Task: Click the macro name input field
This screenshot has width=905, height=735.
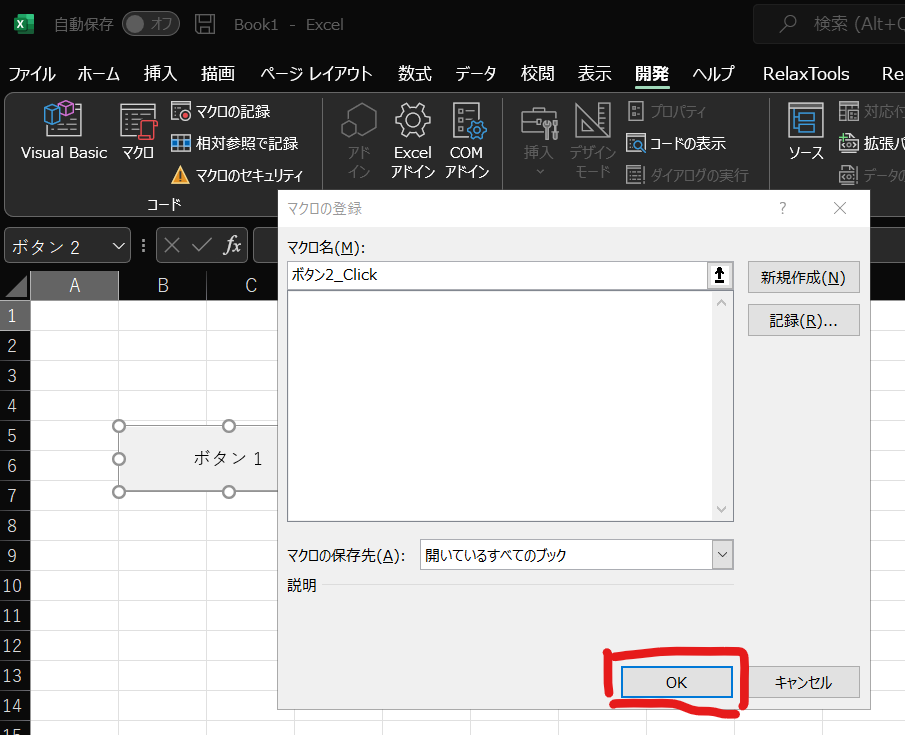Action: [x=497, y=275]
